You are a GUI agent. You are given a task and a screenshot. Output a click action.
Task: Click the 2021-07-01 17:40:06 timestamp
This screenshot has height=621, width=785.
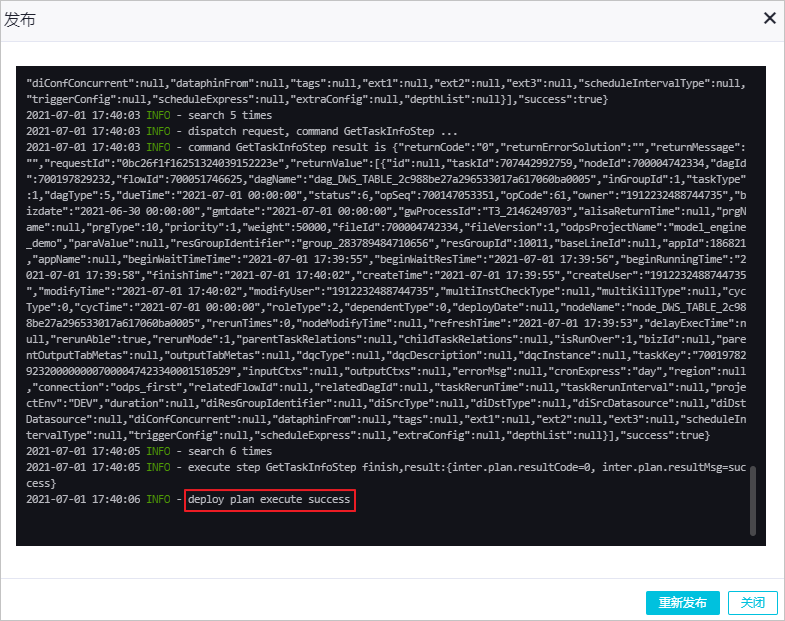coord(83,499)
